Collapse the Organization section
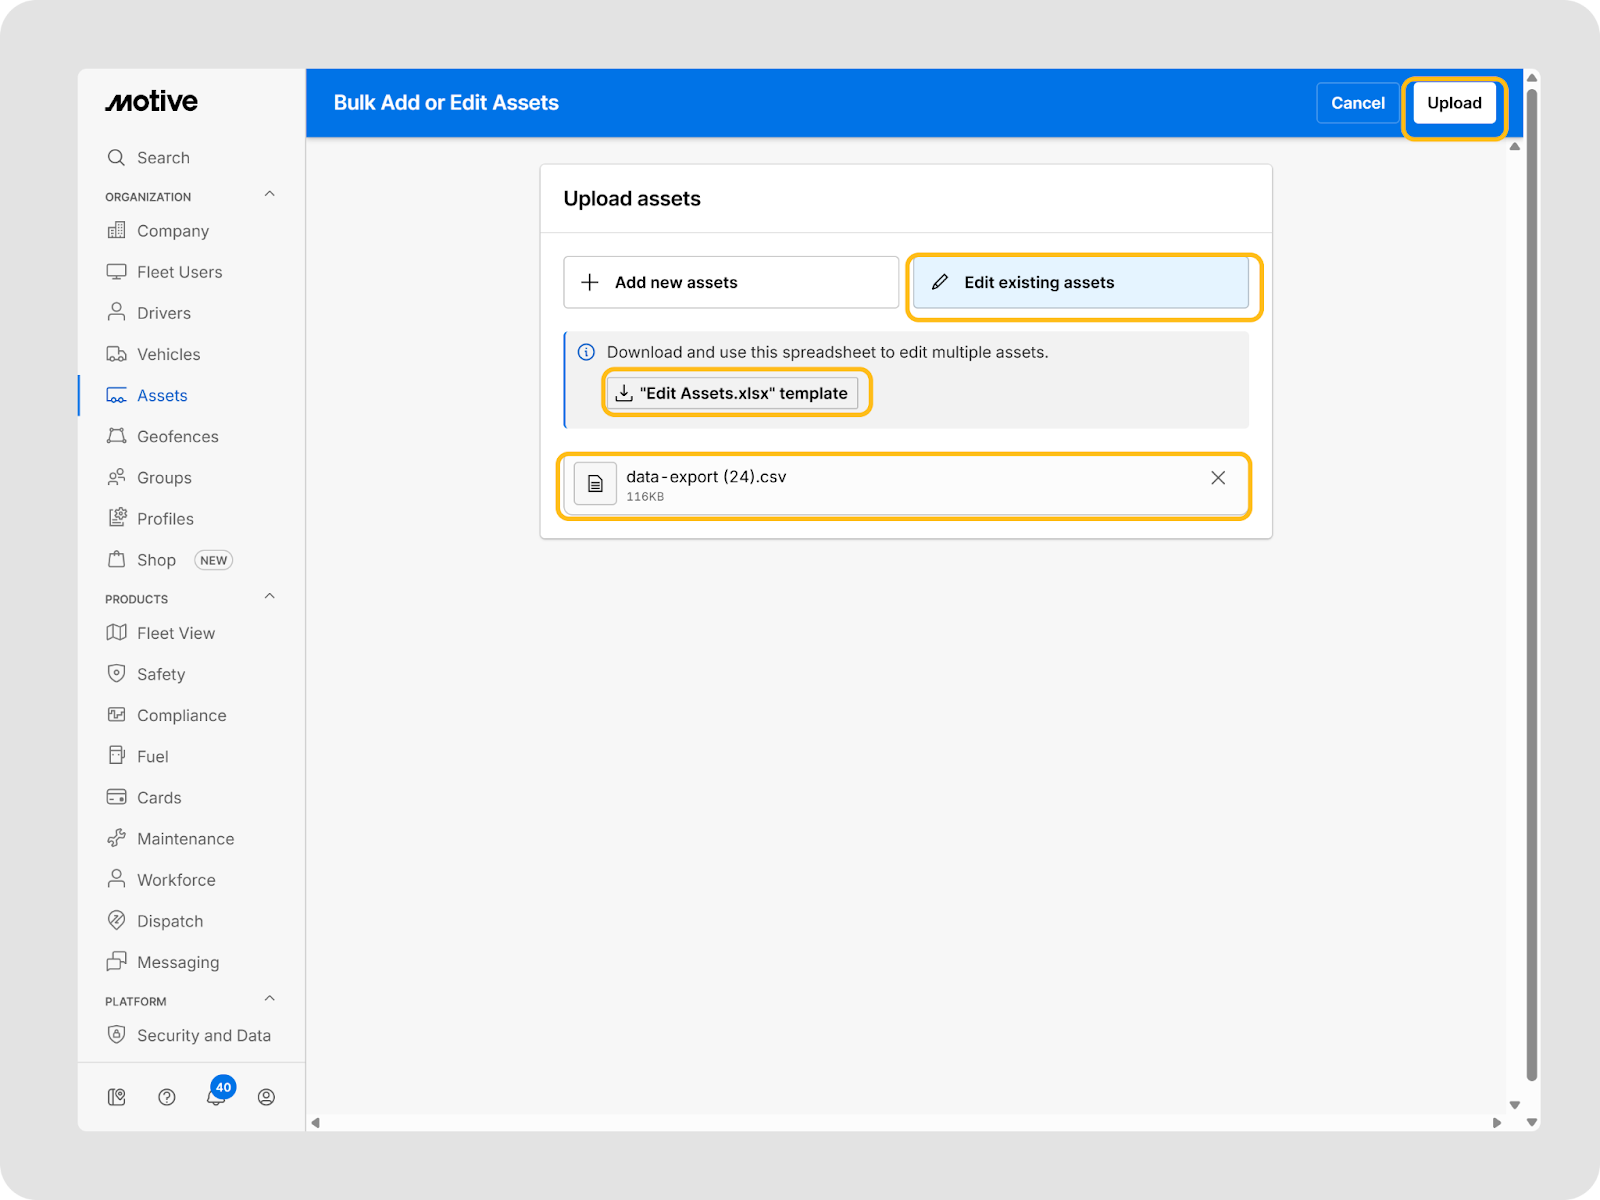Image resolution: width=1600 pixels, height=1200 pixels. click(x=269, y=195)
